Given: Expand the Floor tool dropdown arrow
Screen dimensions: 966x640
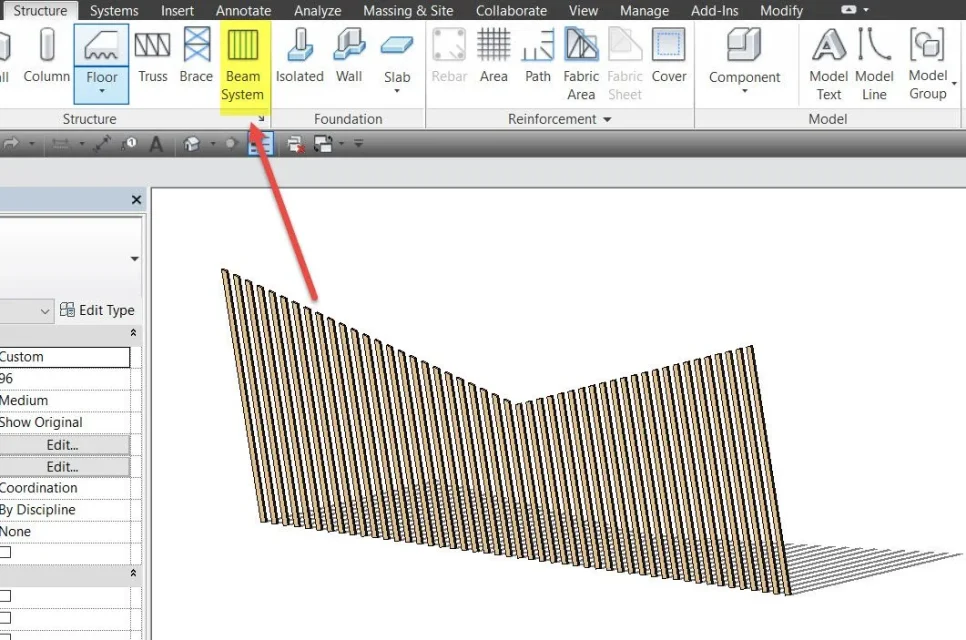Looking at the screenshot, I should 102,91.
